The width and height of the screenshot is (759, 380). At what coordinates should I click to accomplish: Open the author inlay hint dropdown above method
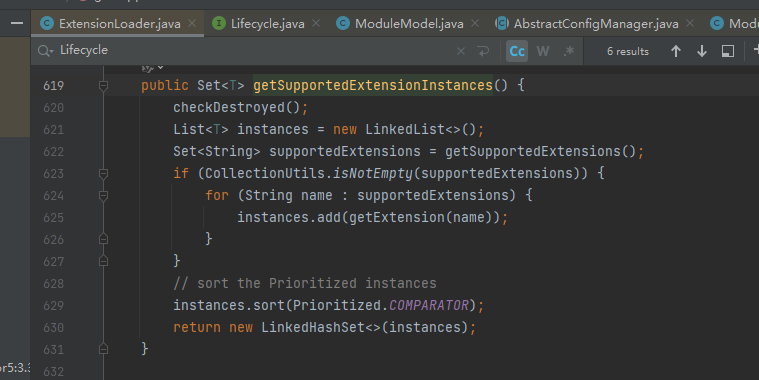[152, 68]
